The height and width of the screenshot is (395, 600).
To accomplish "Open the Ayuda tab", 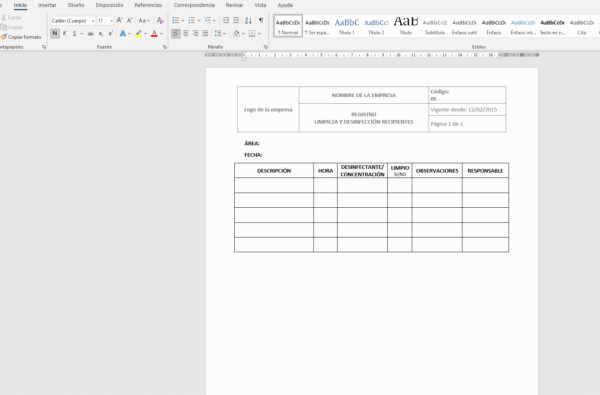I will [285, 5].
